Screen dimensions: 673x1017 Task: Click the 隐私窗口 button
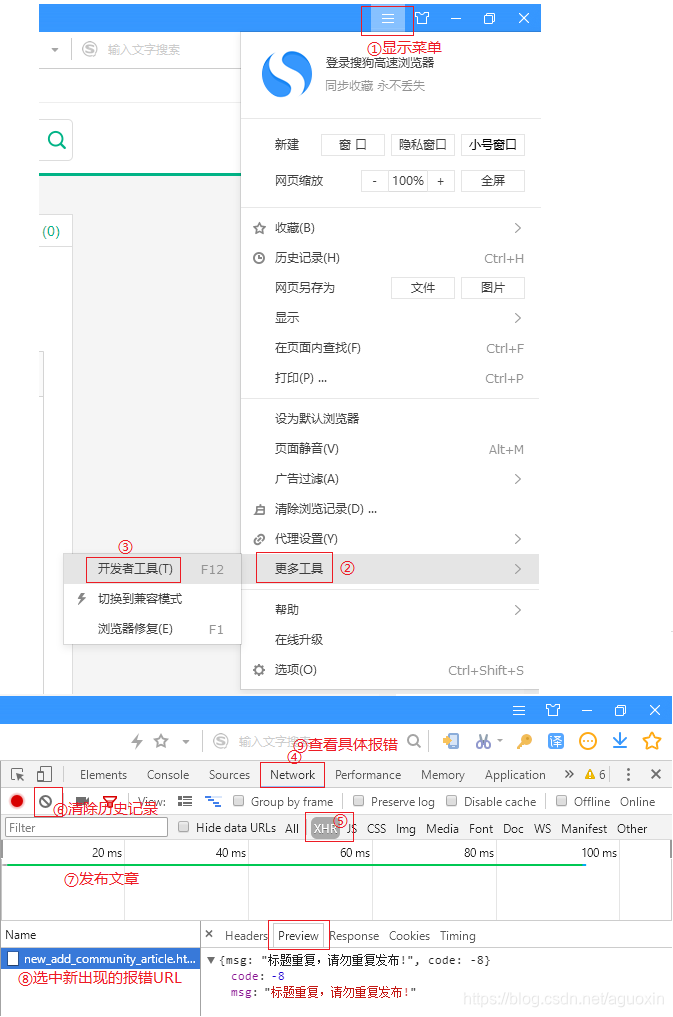(x=423, y=145)
